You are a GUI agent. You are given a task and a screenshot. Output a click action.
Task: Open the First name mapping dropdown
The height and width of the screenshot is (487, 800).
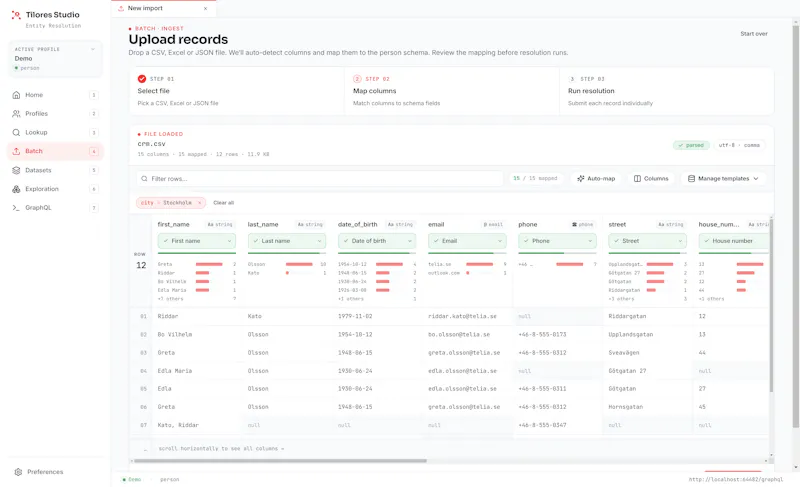(196, 241)
